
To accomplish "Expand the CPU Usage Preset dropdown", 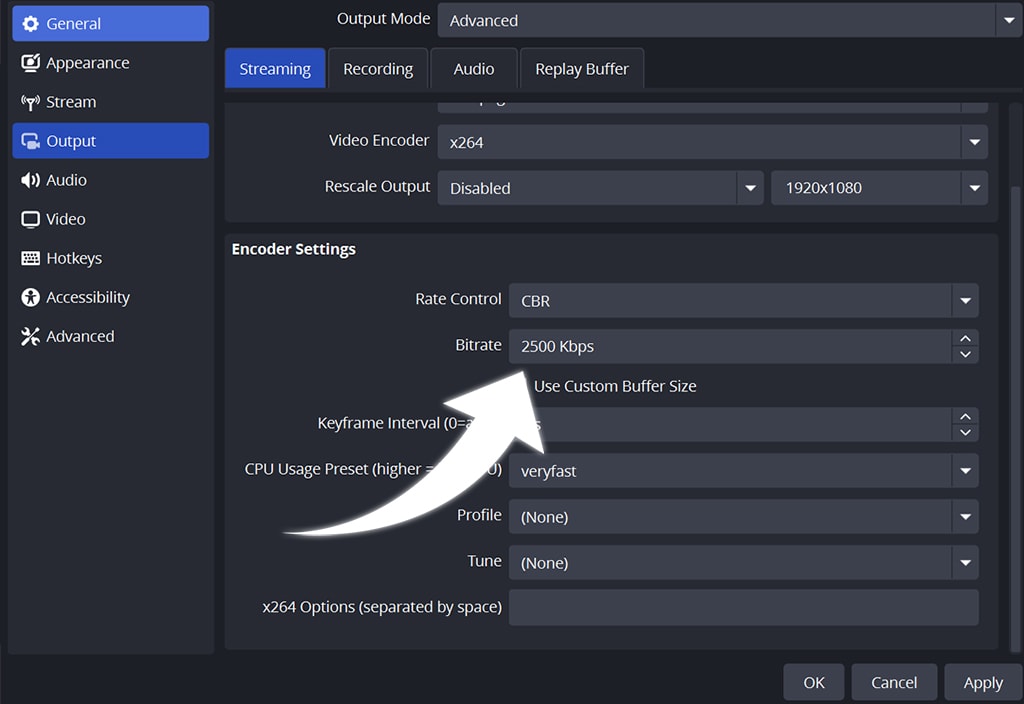I will click(965, 470).
